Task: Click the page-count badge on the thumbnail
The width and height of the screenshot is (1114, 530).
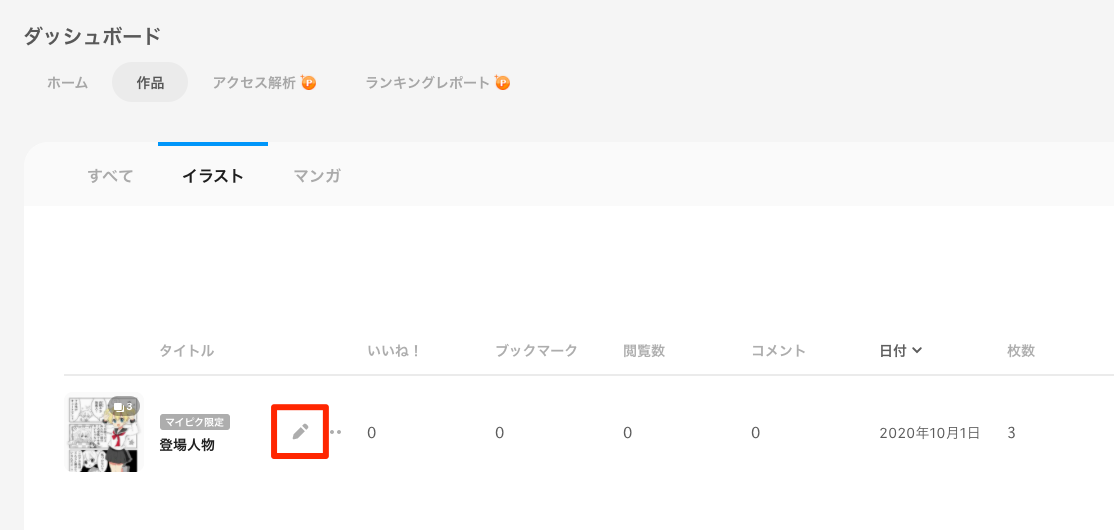Action: 124,406
